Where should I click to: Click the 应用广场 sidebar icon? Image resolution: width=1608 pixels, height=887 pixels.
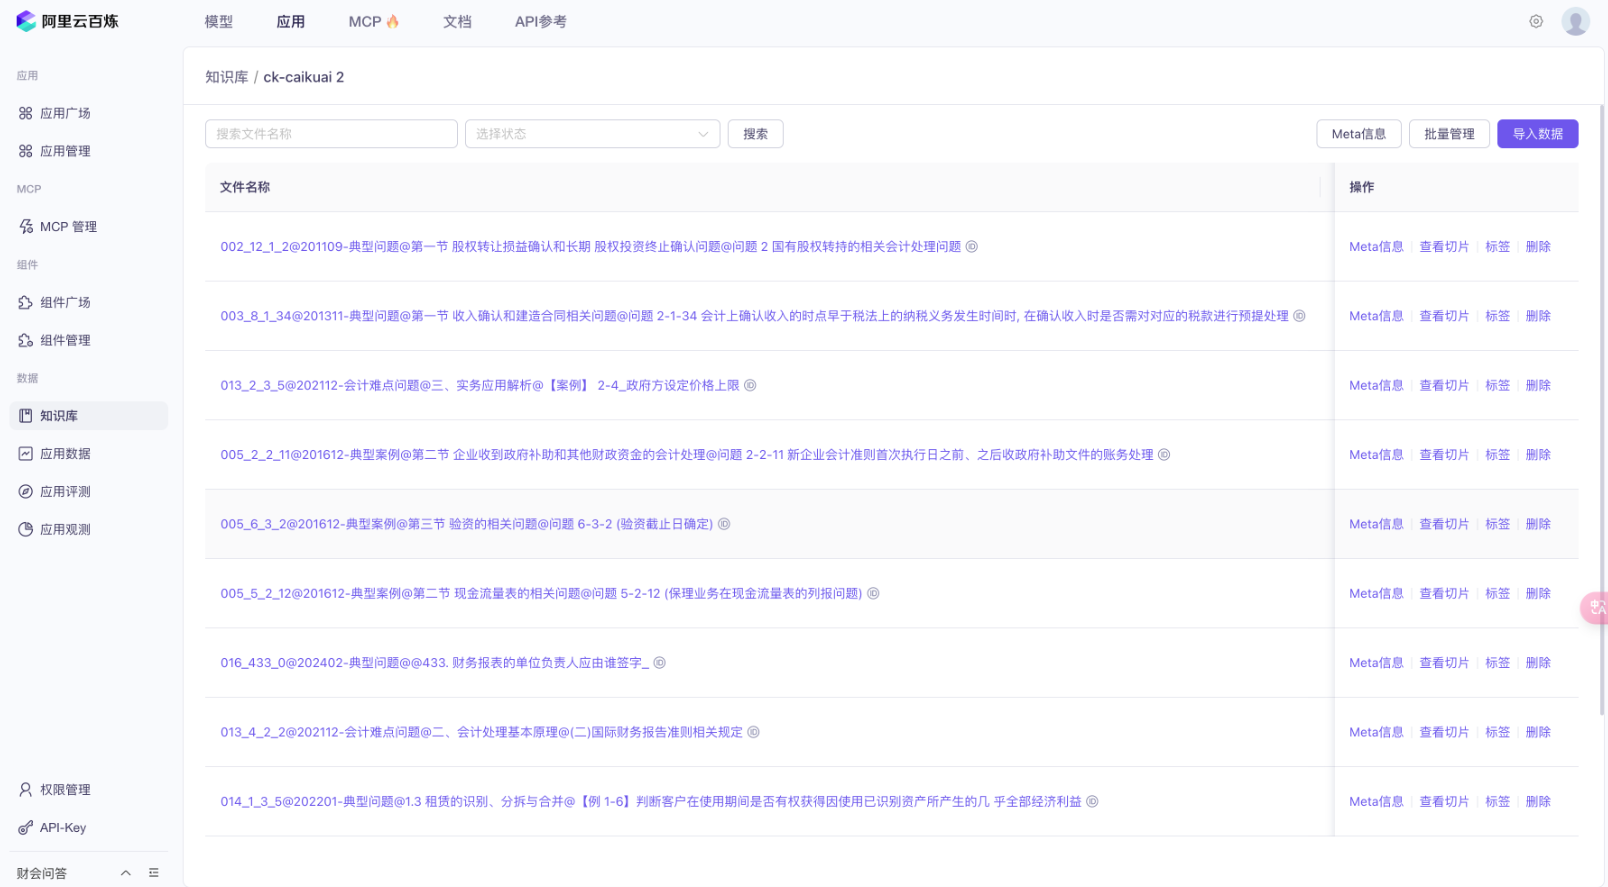click(26, 113)
